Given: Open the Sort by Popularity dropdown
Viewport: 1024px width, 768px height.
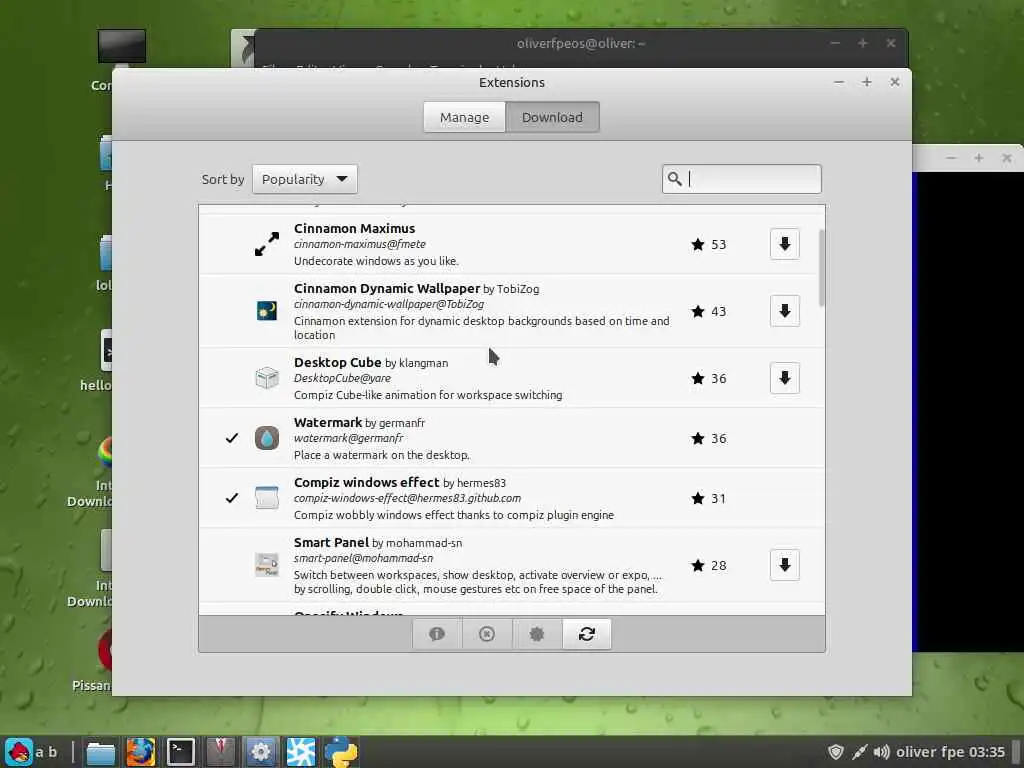Looking at the screenshot, I should point(304,179).
